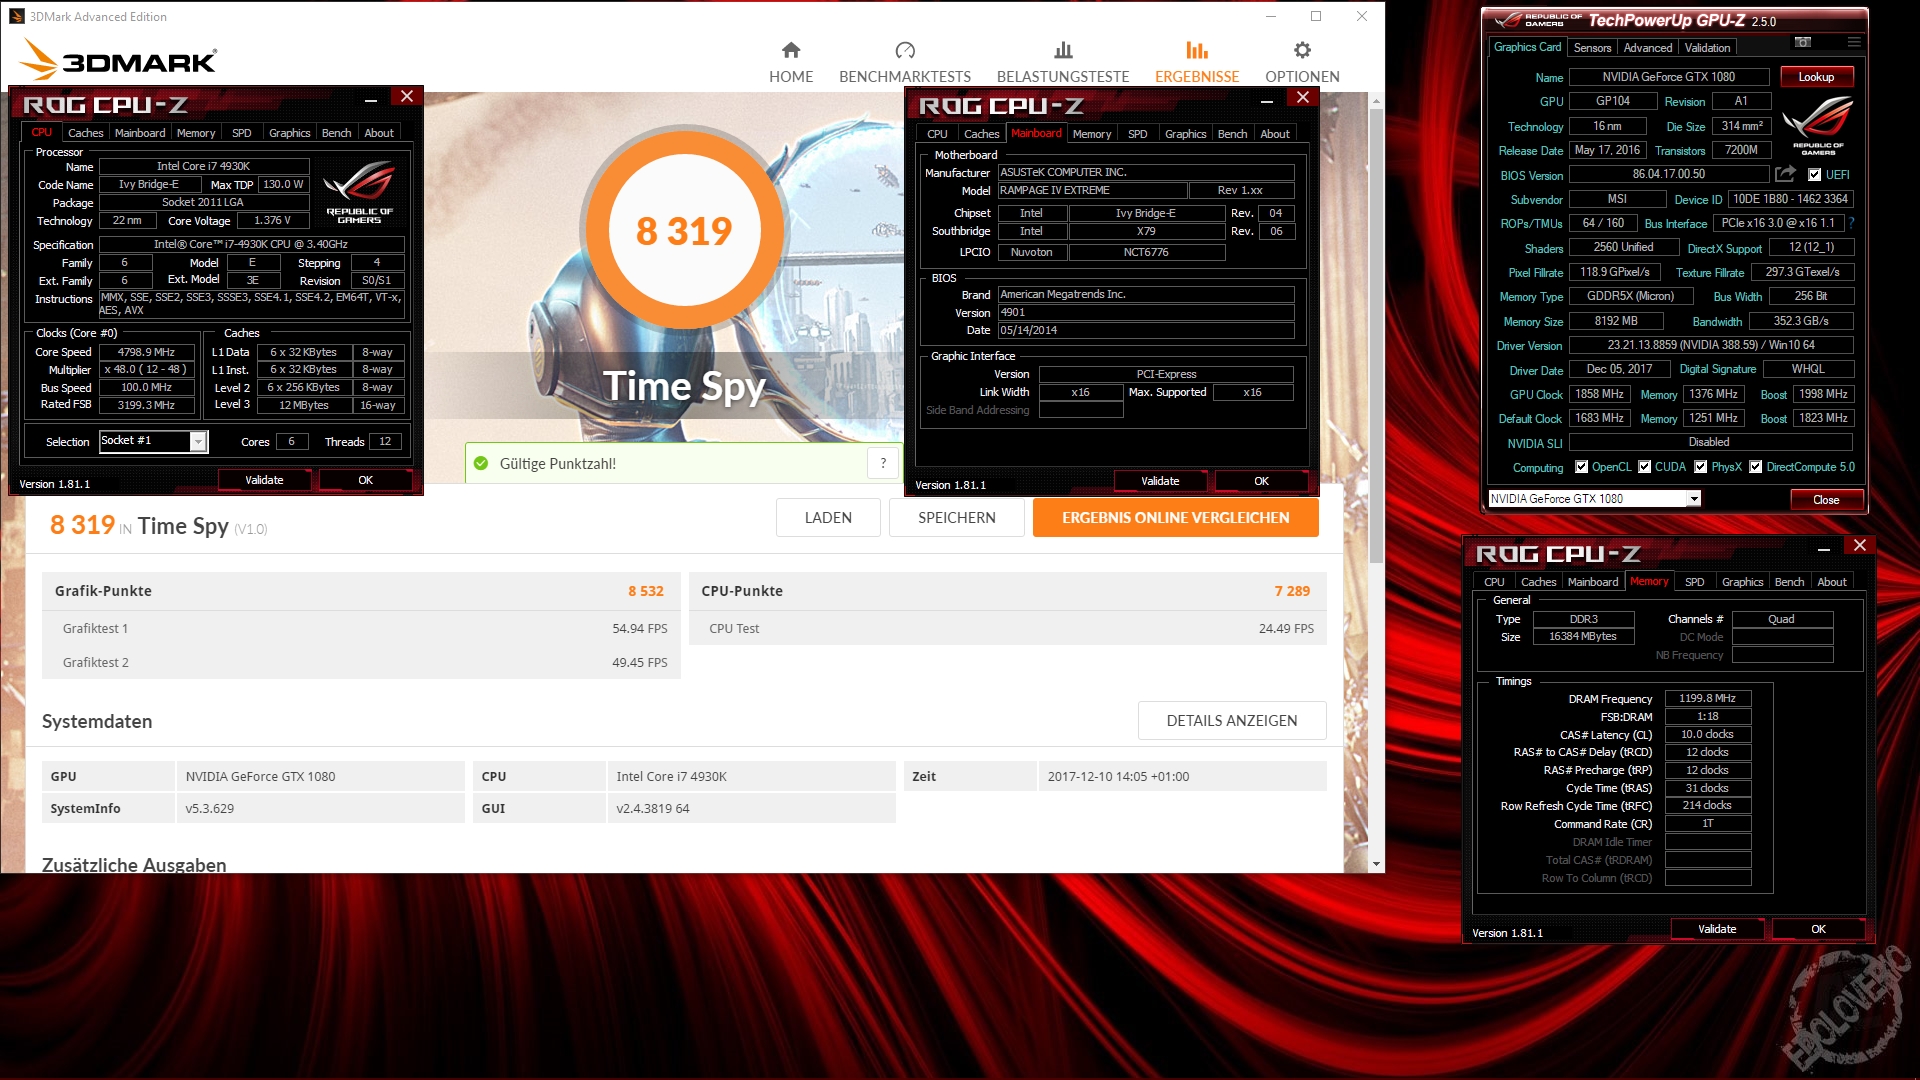Click the CPU Test row
Viewport: 1920px width, 1080px height.
pyautogui.click(x=1008, y=628)
